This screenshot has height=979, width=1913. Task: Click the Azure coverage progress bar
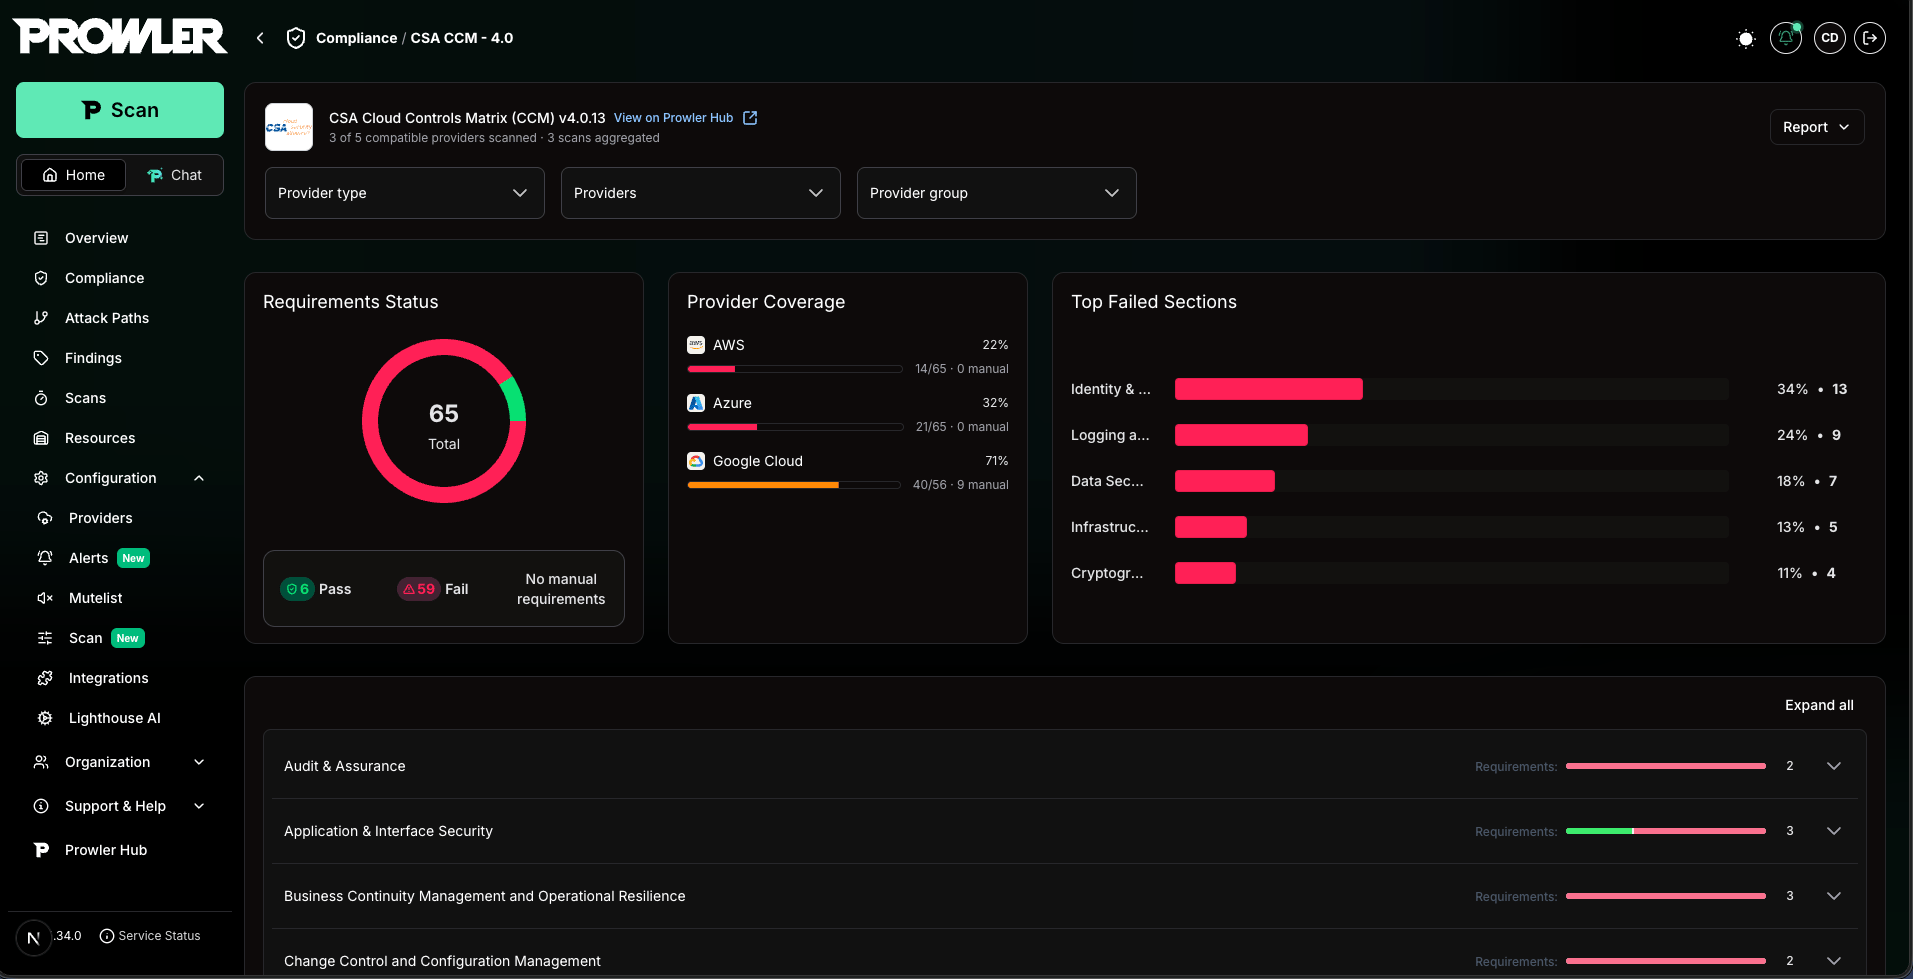point(795,427)
